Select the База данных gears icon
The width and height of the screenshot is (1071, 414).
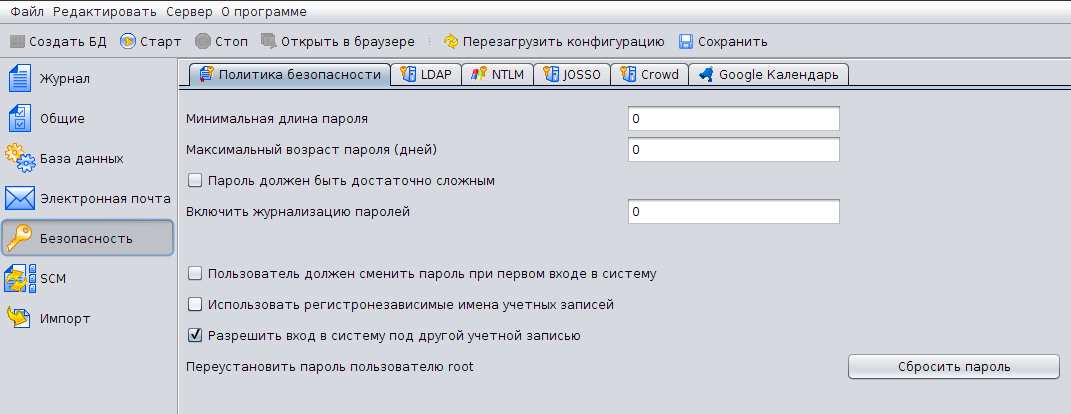click(21, 158)
